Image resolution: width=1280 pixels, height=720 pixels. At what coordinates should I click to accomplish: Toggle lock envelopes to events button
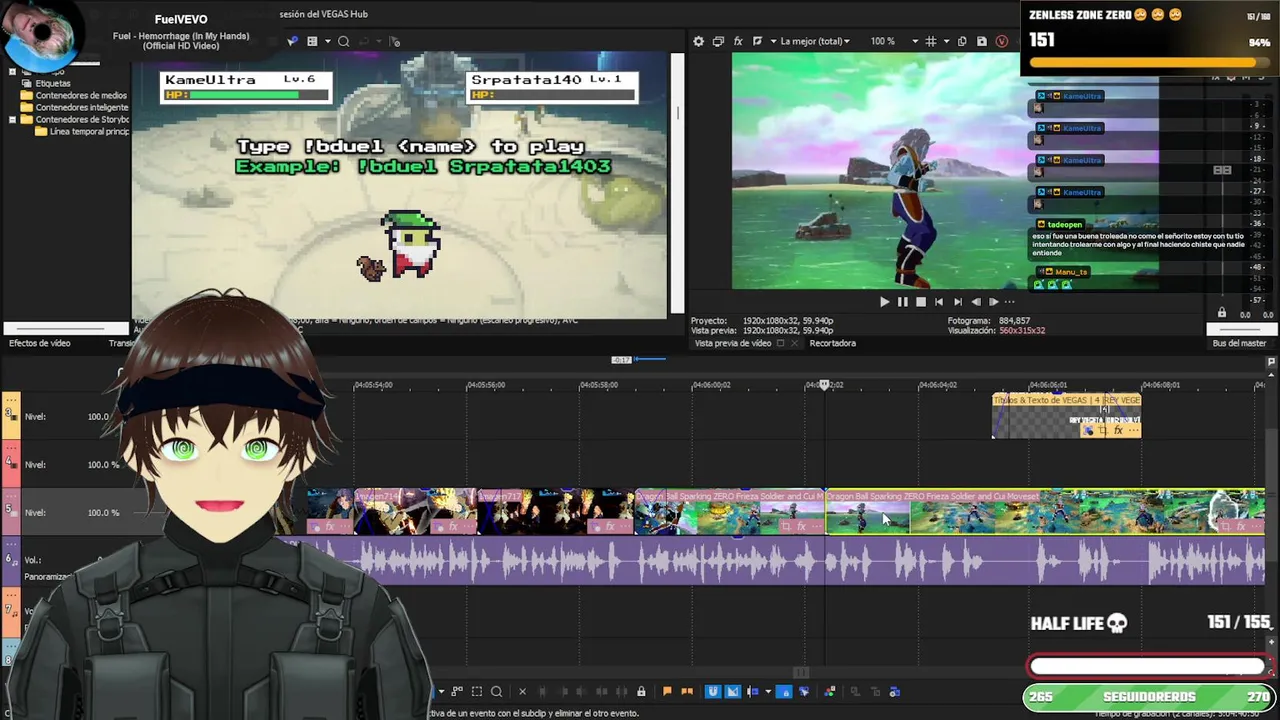[785, 691]
